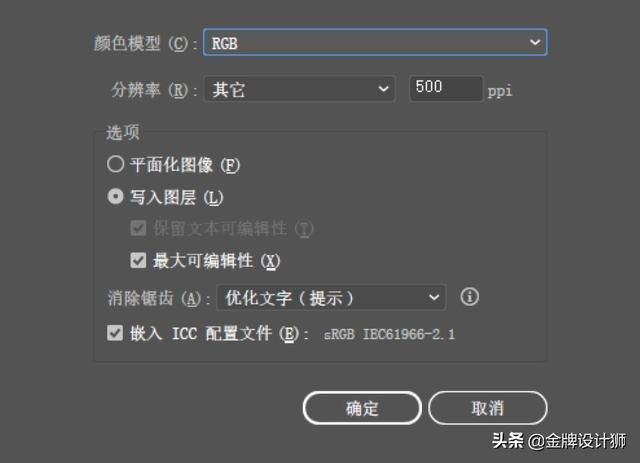Click the chevron arrow on the RGB color model box
Viewport: 640px width, 463px height.
pos(535,42)
